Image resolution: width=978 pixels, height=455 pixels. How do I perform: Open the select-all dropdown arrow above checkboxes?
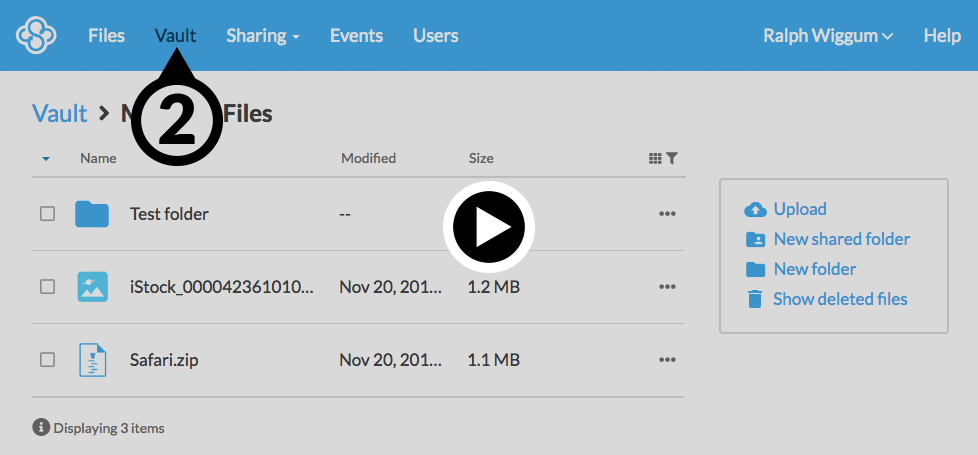point(46,159)
